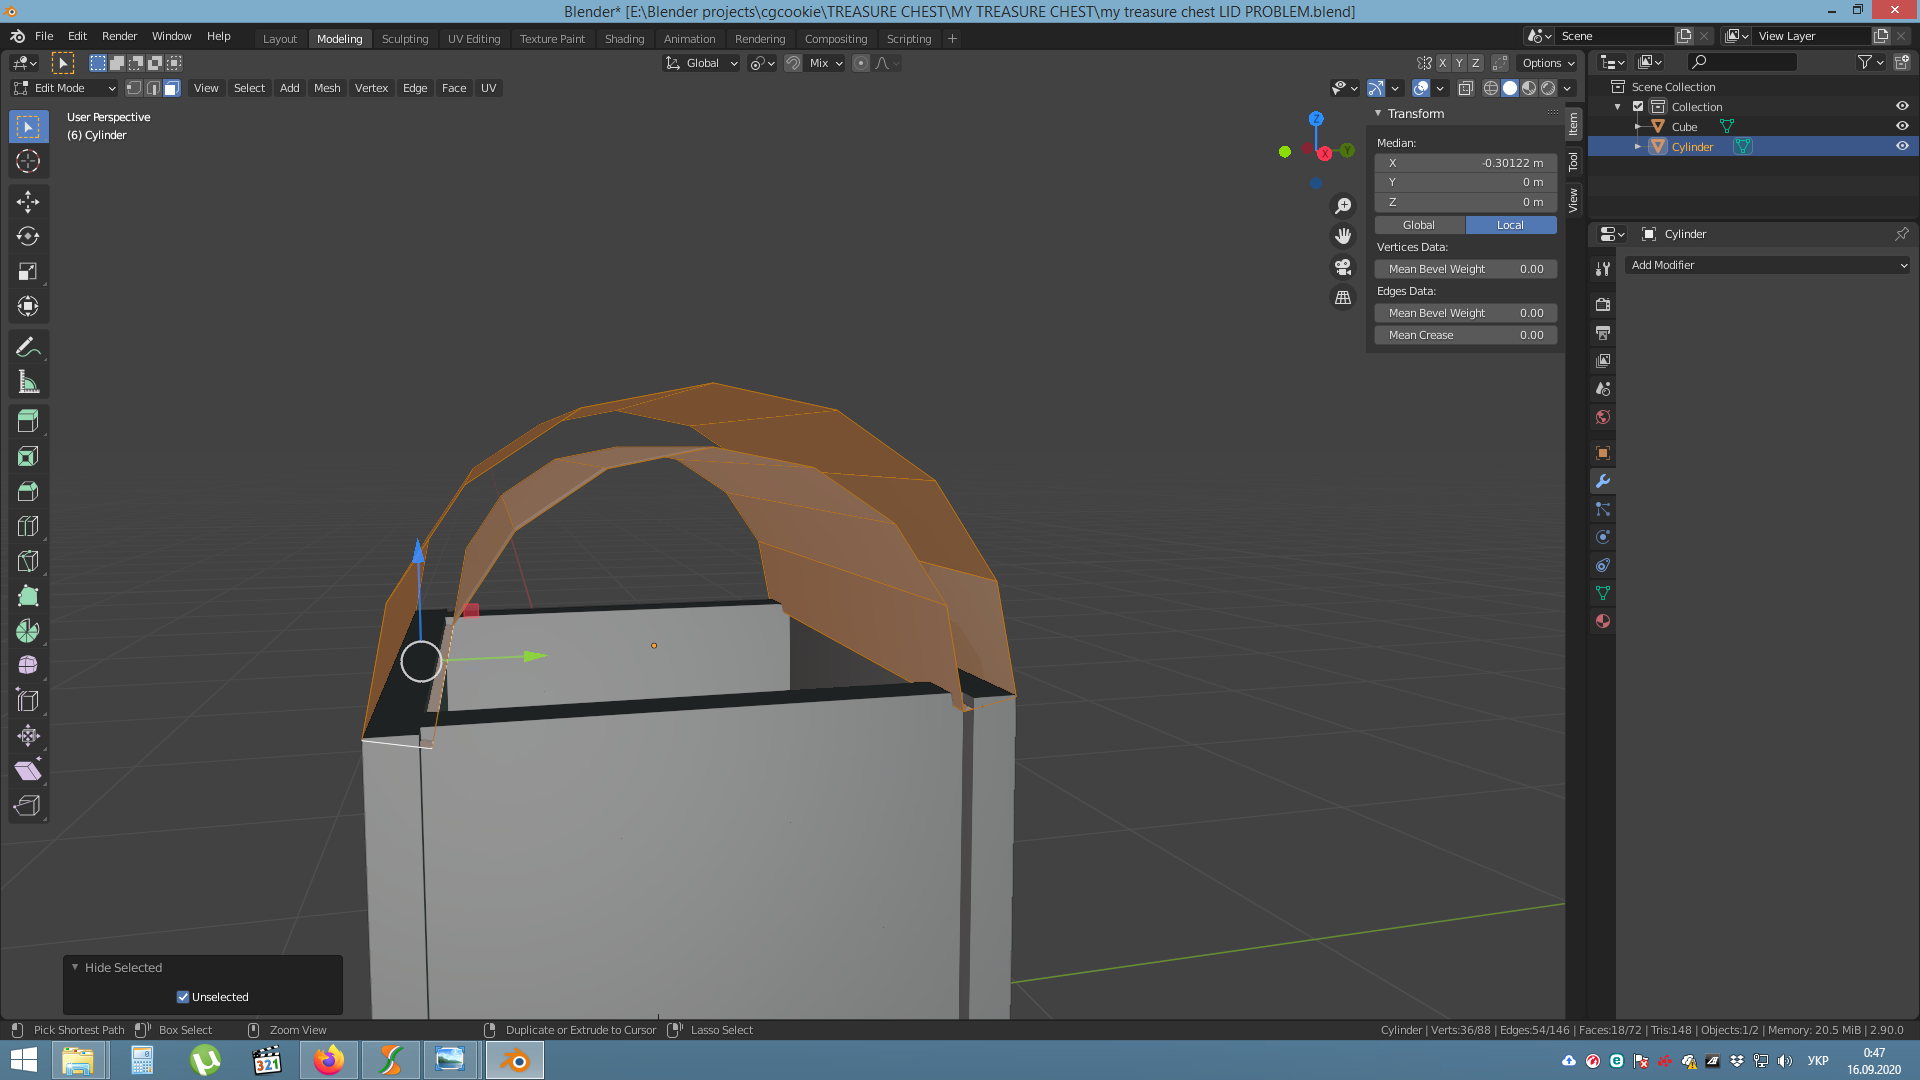Open the Edit Mode dropdown
This screenshot has height=1080, width=1920.
click(65, 88)
